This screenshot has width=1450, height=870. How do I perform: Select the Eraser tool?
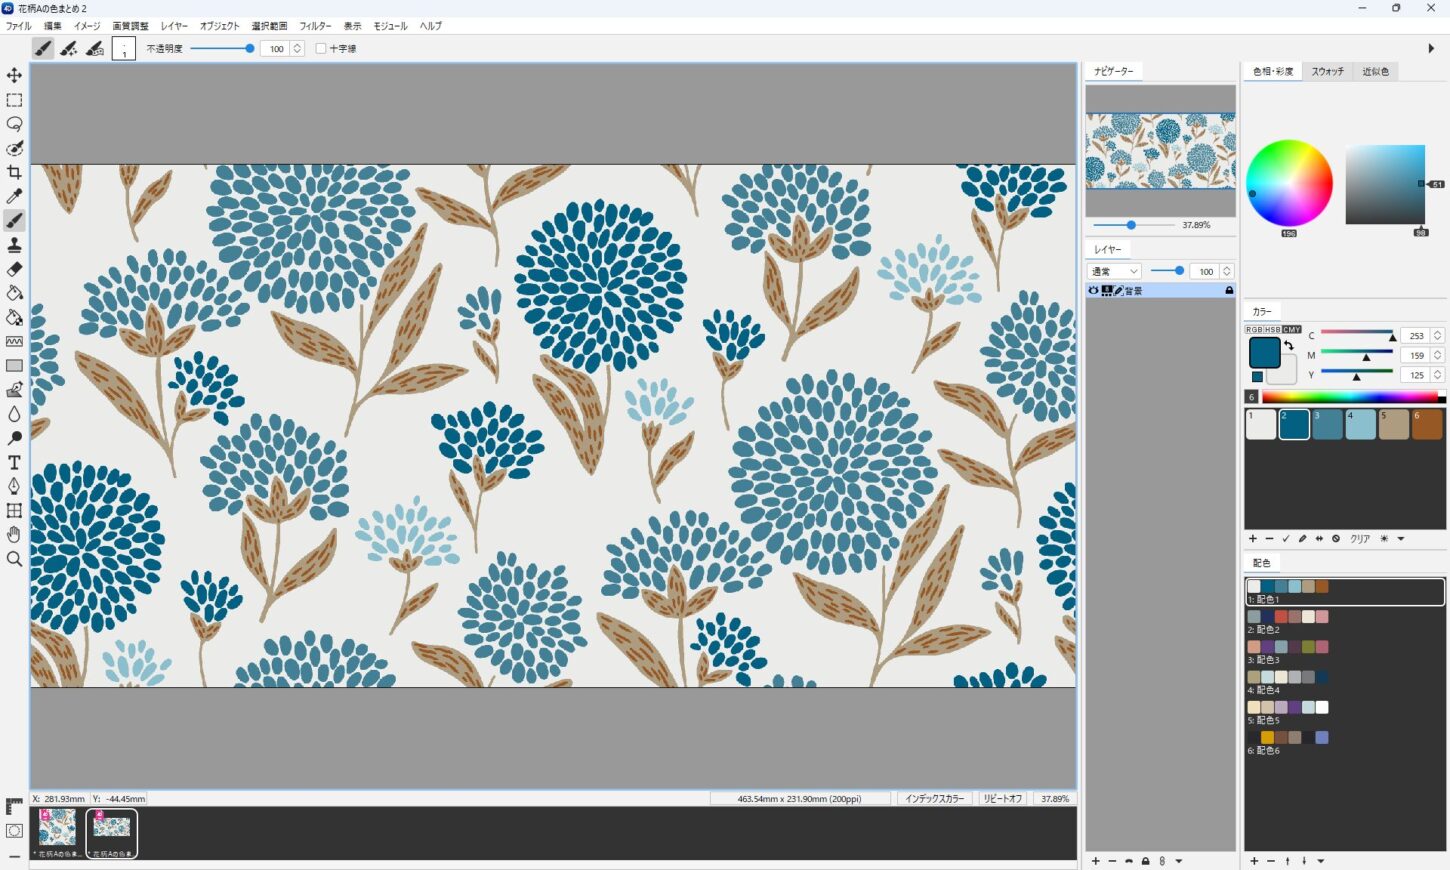[14, 269]
